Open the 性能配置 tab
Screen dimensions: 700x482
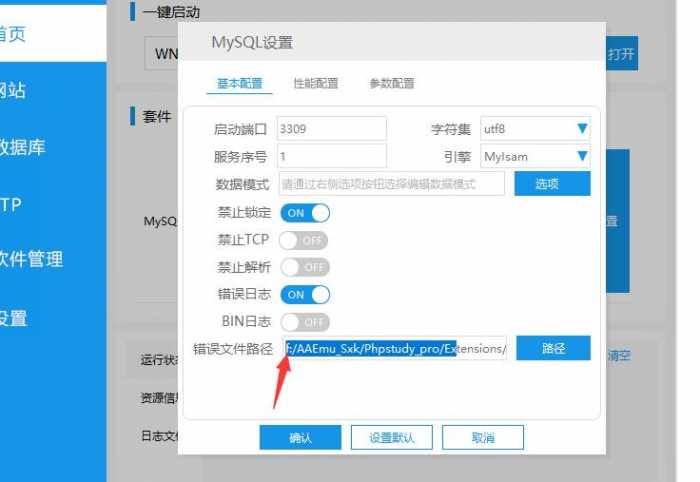[316, 84]
